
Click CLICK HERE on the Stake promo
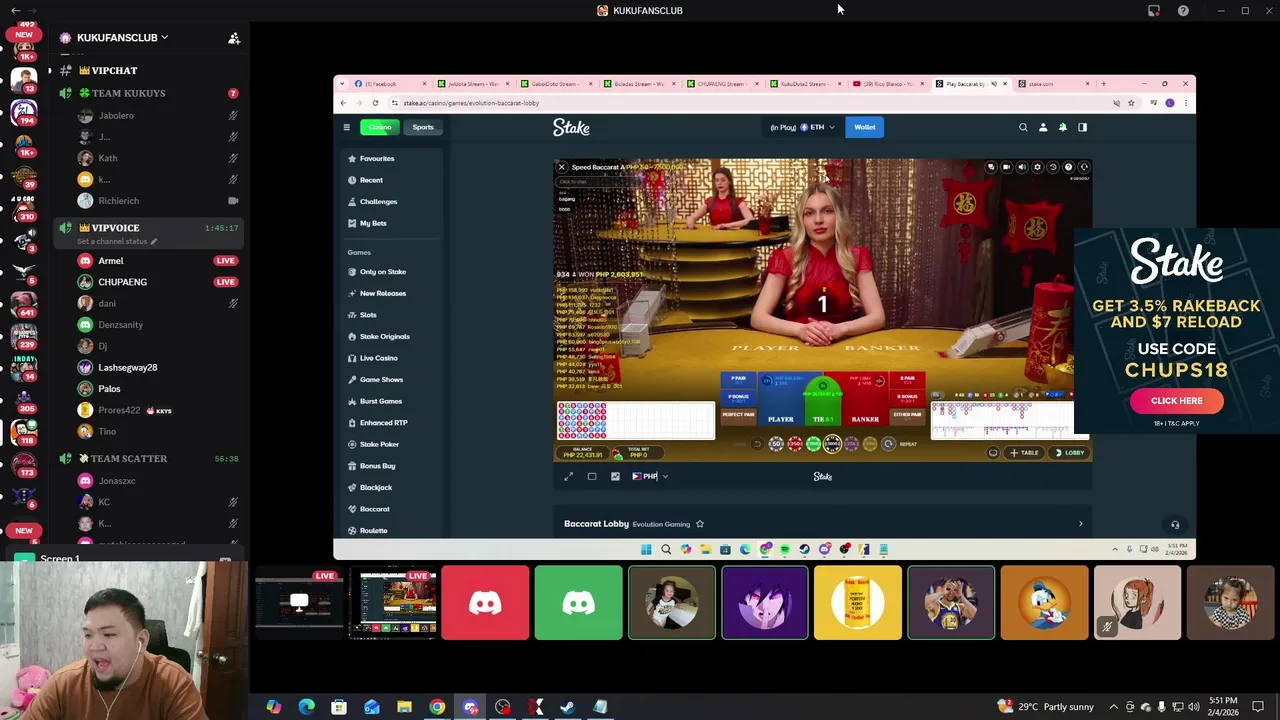click(x=1177, y=401)
